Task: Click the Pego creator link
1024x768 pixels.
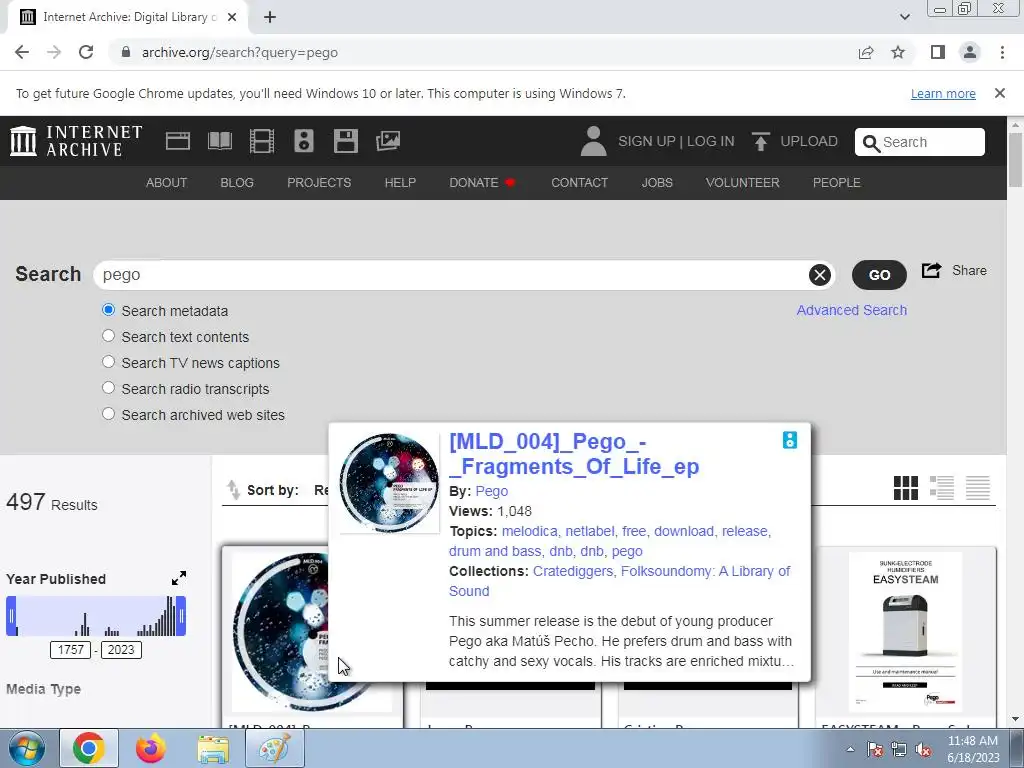Action: point(492,491)
